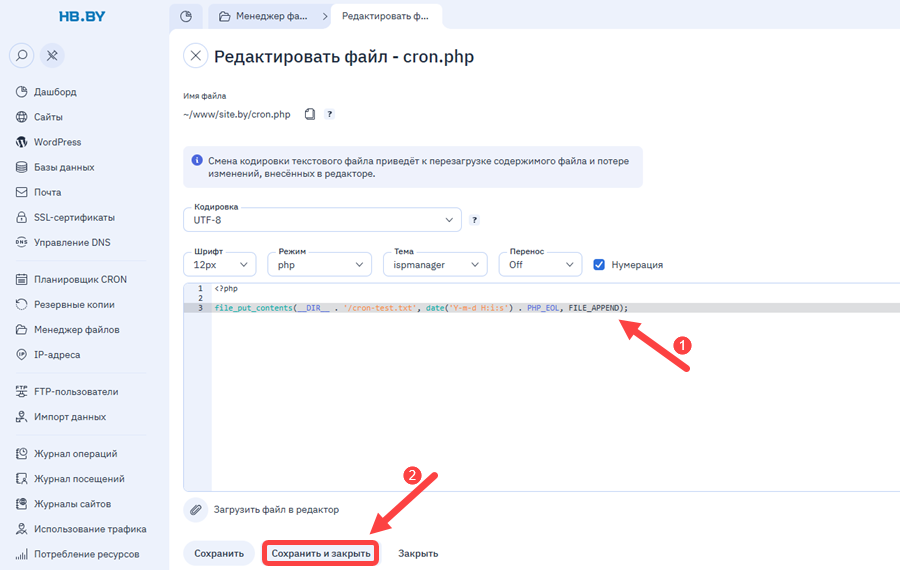This screenshot has height=570, width=900.
Task: Click the sidebar search magnifier icon
Action: coord(21,56)
